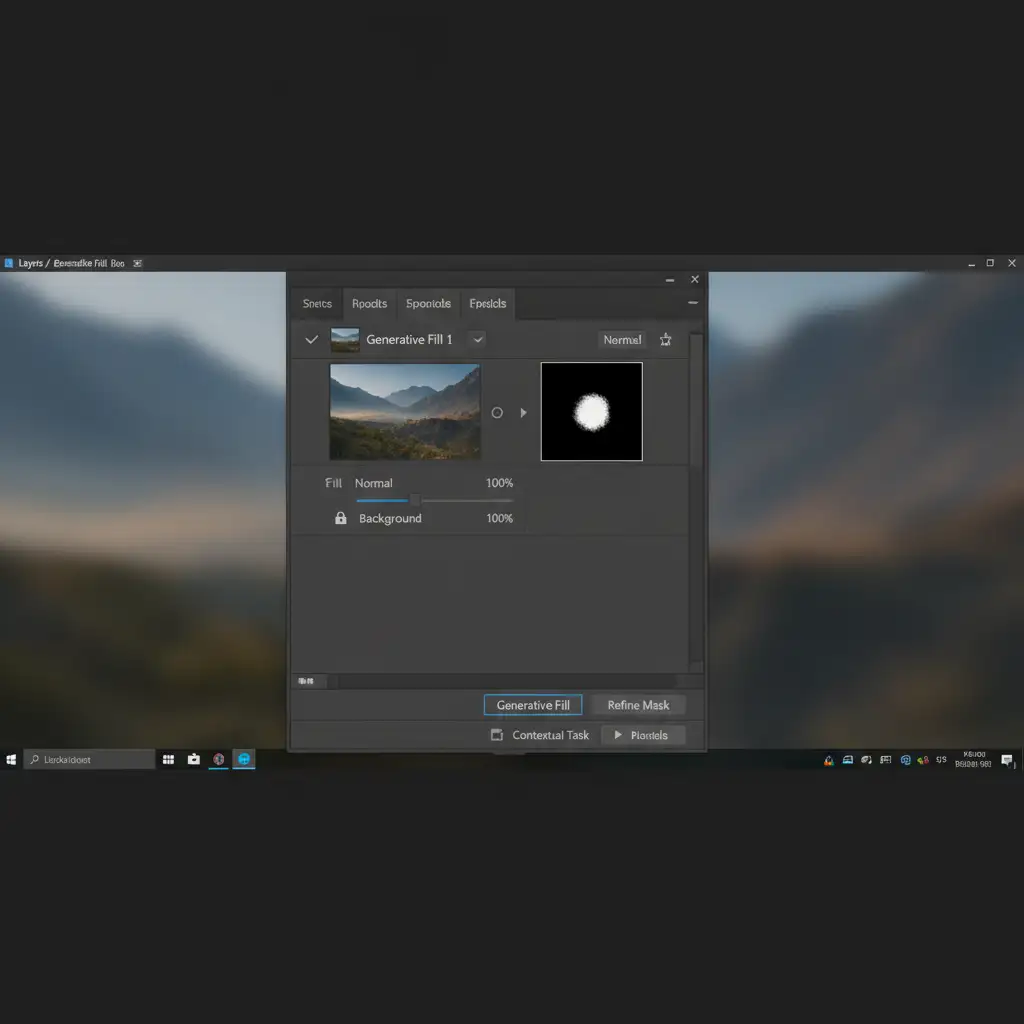This screenshot has height=1024, width=1024.
Task: Click the Windows taskbar search box
Action: (90, 760)
